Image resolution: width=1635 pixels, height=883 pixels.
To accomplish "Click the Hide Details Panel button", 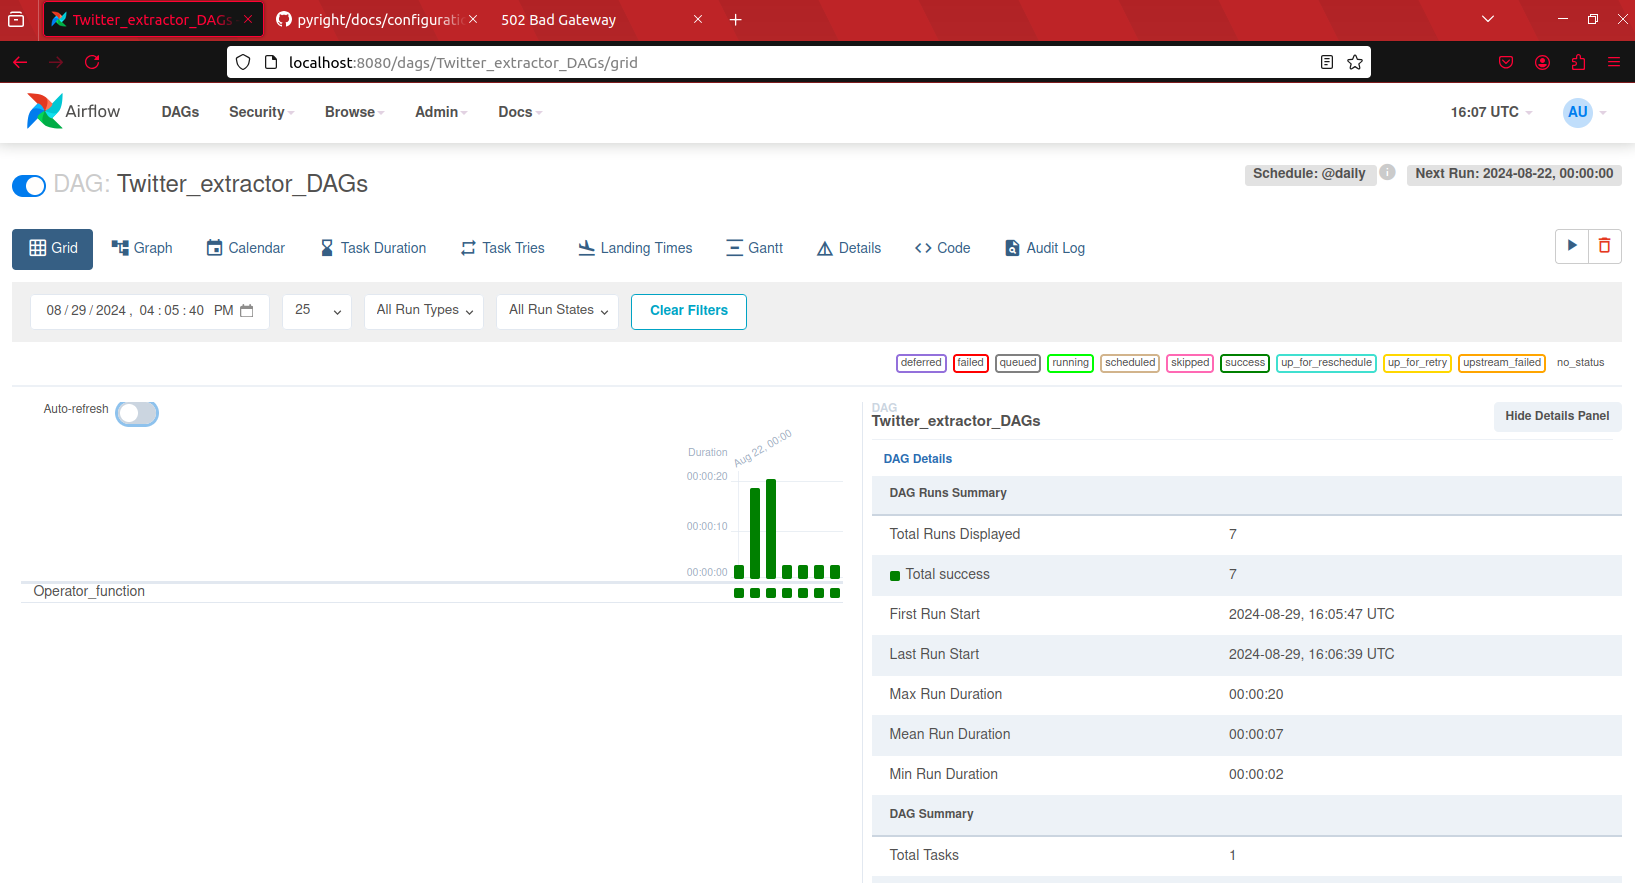I will coord(1557,416).
